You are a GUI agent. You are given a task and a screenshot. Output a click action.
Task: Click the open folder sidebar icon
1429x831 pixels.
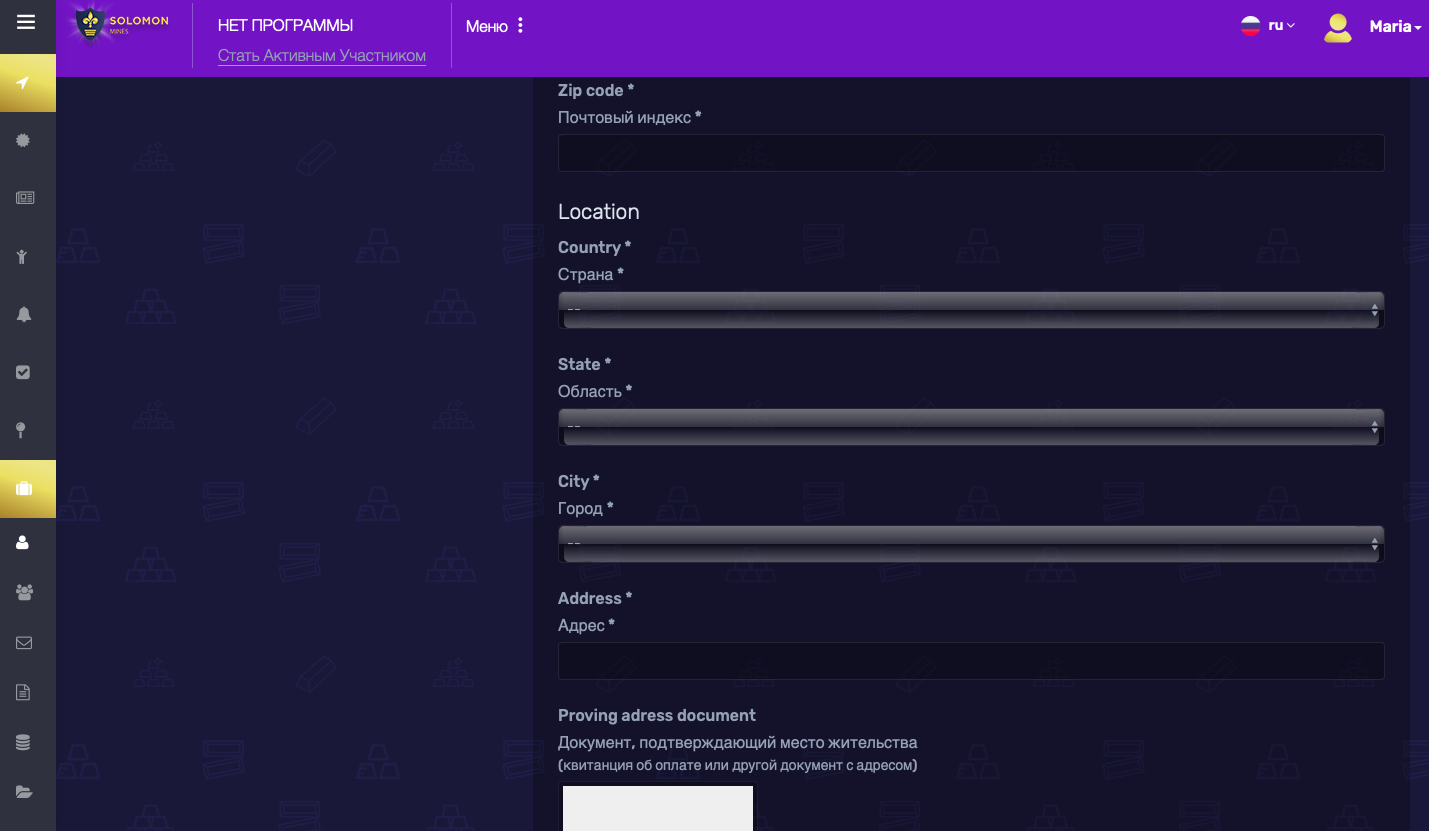tap(24, 792)
